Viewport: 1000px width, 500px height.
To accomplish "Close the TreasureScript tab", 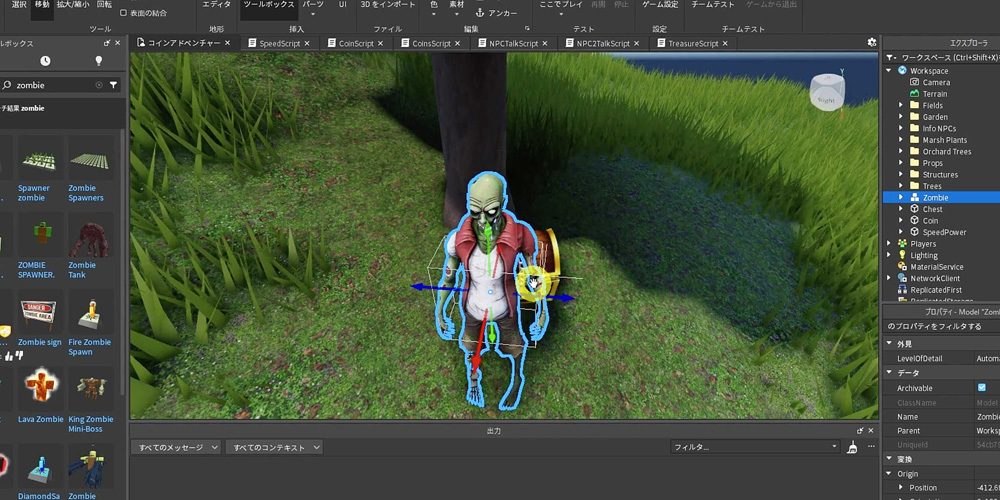I will tap(725, 43).
